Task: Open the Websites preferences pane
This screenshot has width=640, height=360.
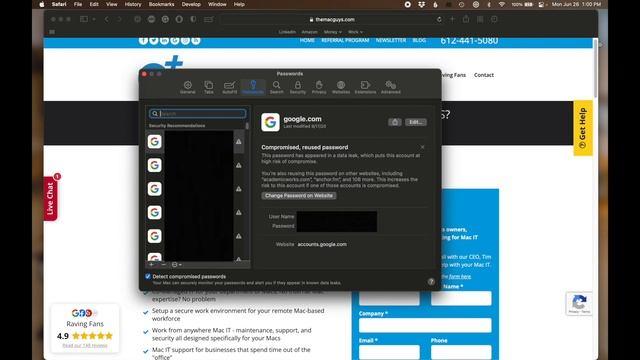Action: (x=341, y=87)
